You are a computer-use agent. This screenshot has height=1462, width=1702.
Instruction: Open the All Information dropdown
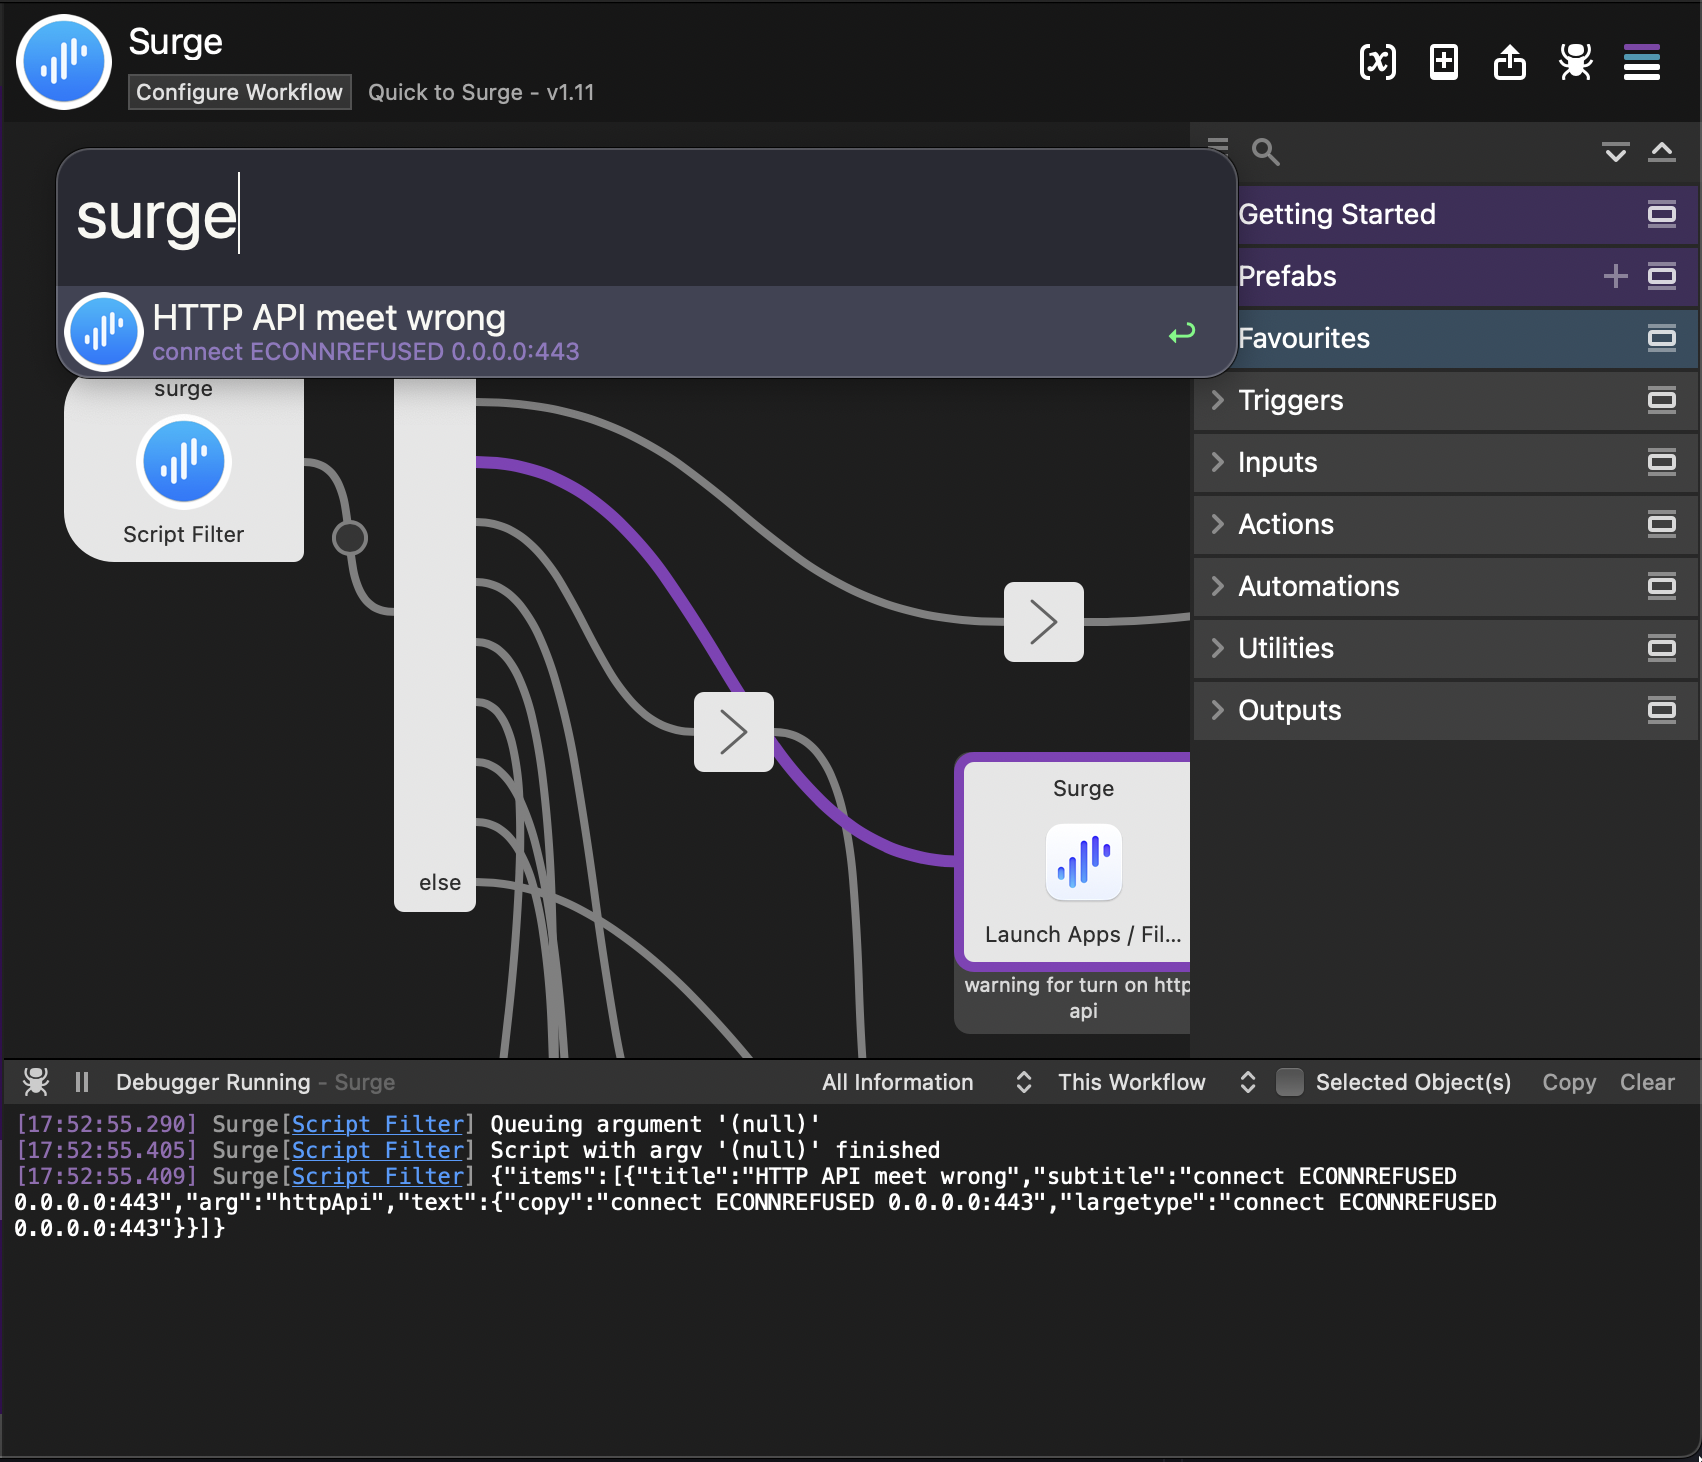(x=926, y=1082)
